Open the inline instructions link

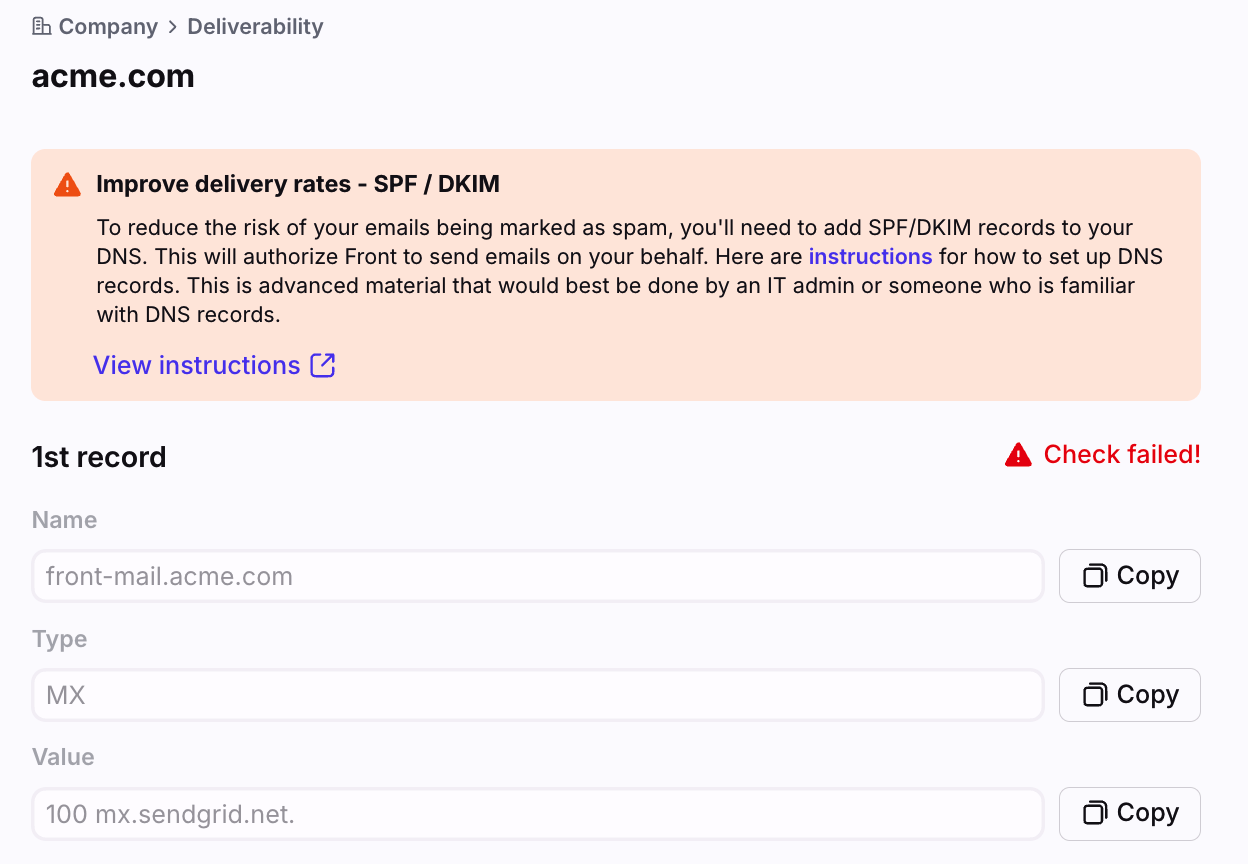coord(870,256)
